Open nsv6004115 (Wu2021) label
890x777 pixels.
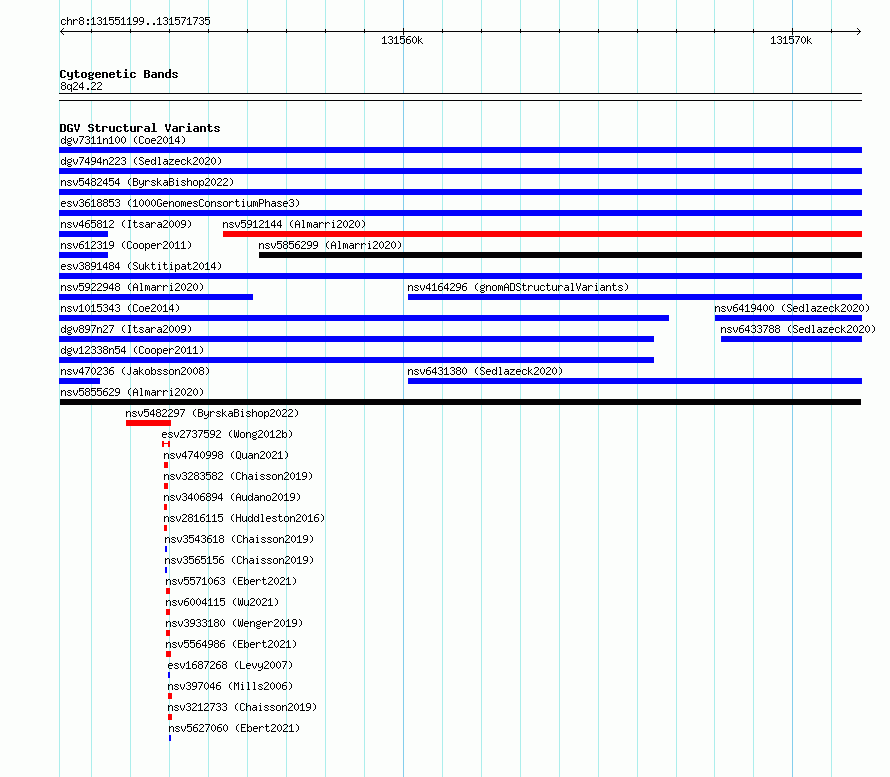(x=222, y=602)
